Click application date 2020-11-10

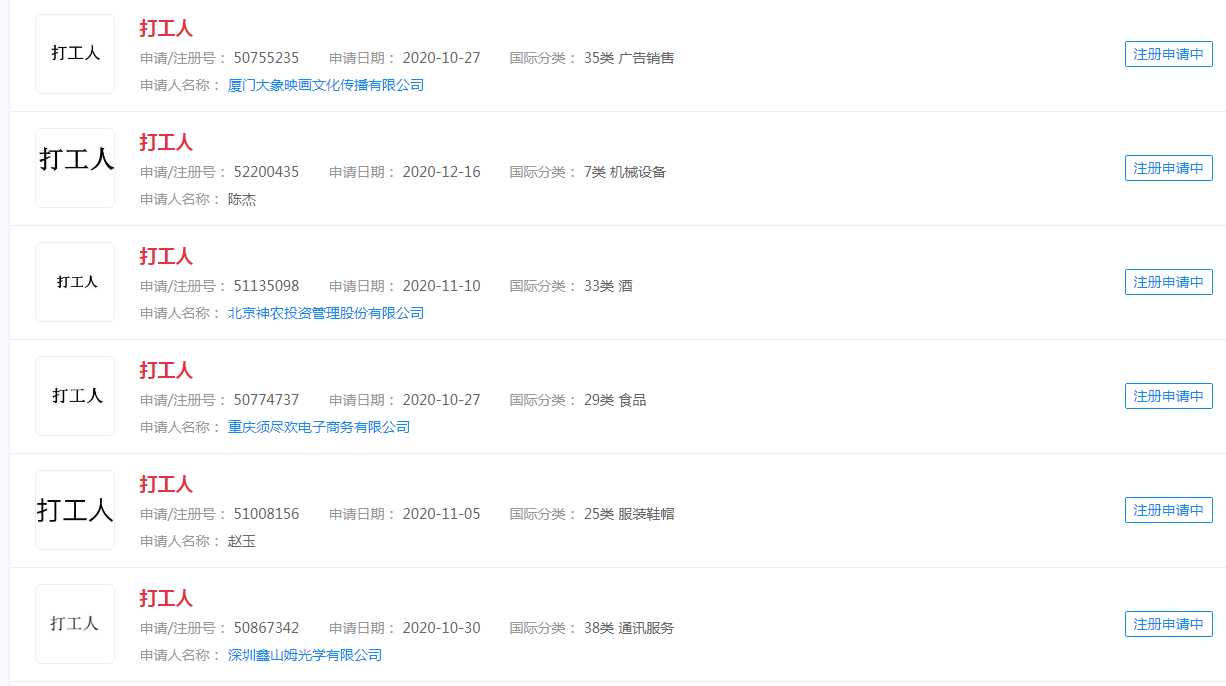pyautogui.click(x=441, y=286)
